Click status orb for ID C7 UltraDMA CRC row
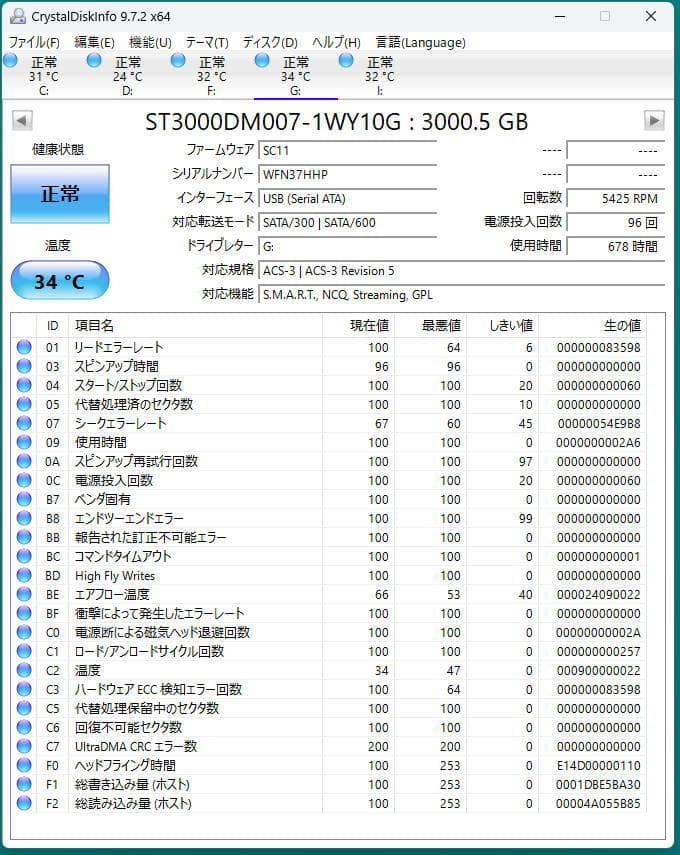Viewport: 680px width, 855px height. coord(24,746)
